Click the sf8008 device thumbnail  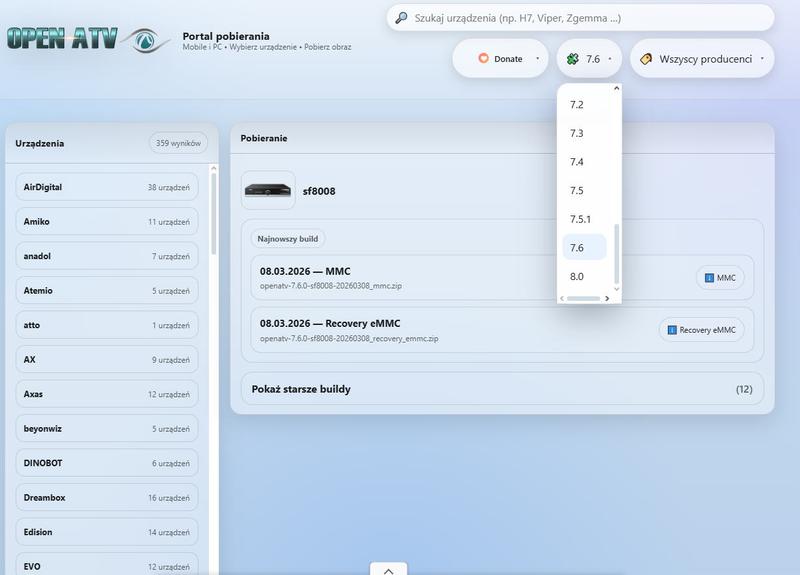268,190
